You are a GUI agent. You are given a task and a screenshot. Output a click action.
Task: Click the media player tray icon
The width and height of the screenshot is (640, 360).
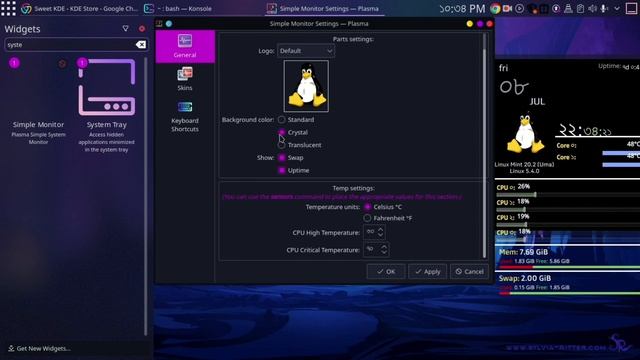point(519,9)
